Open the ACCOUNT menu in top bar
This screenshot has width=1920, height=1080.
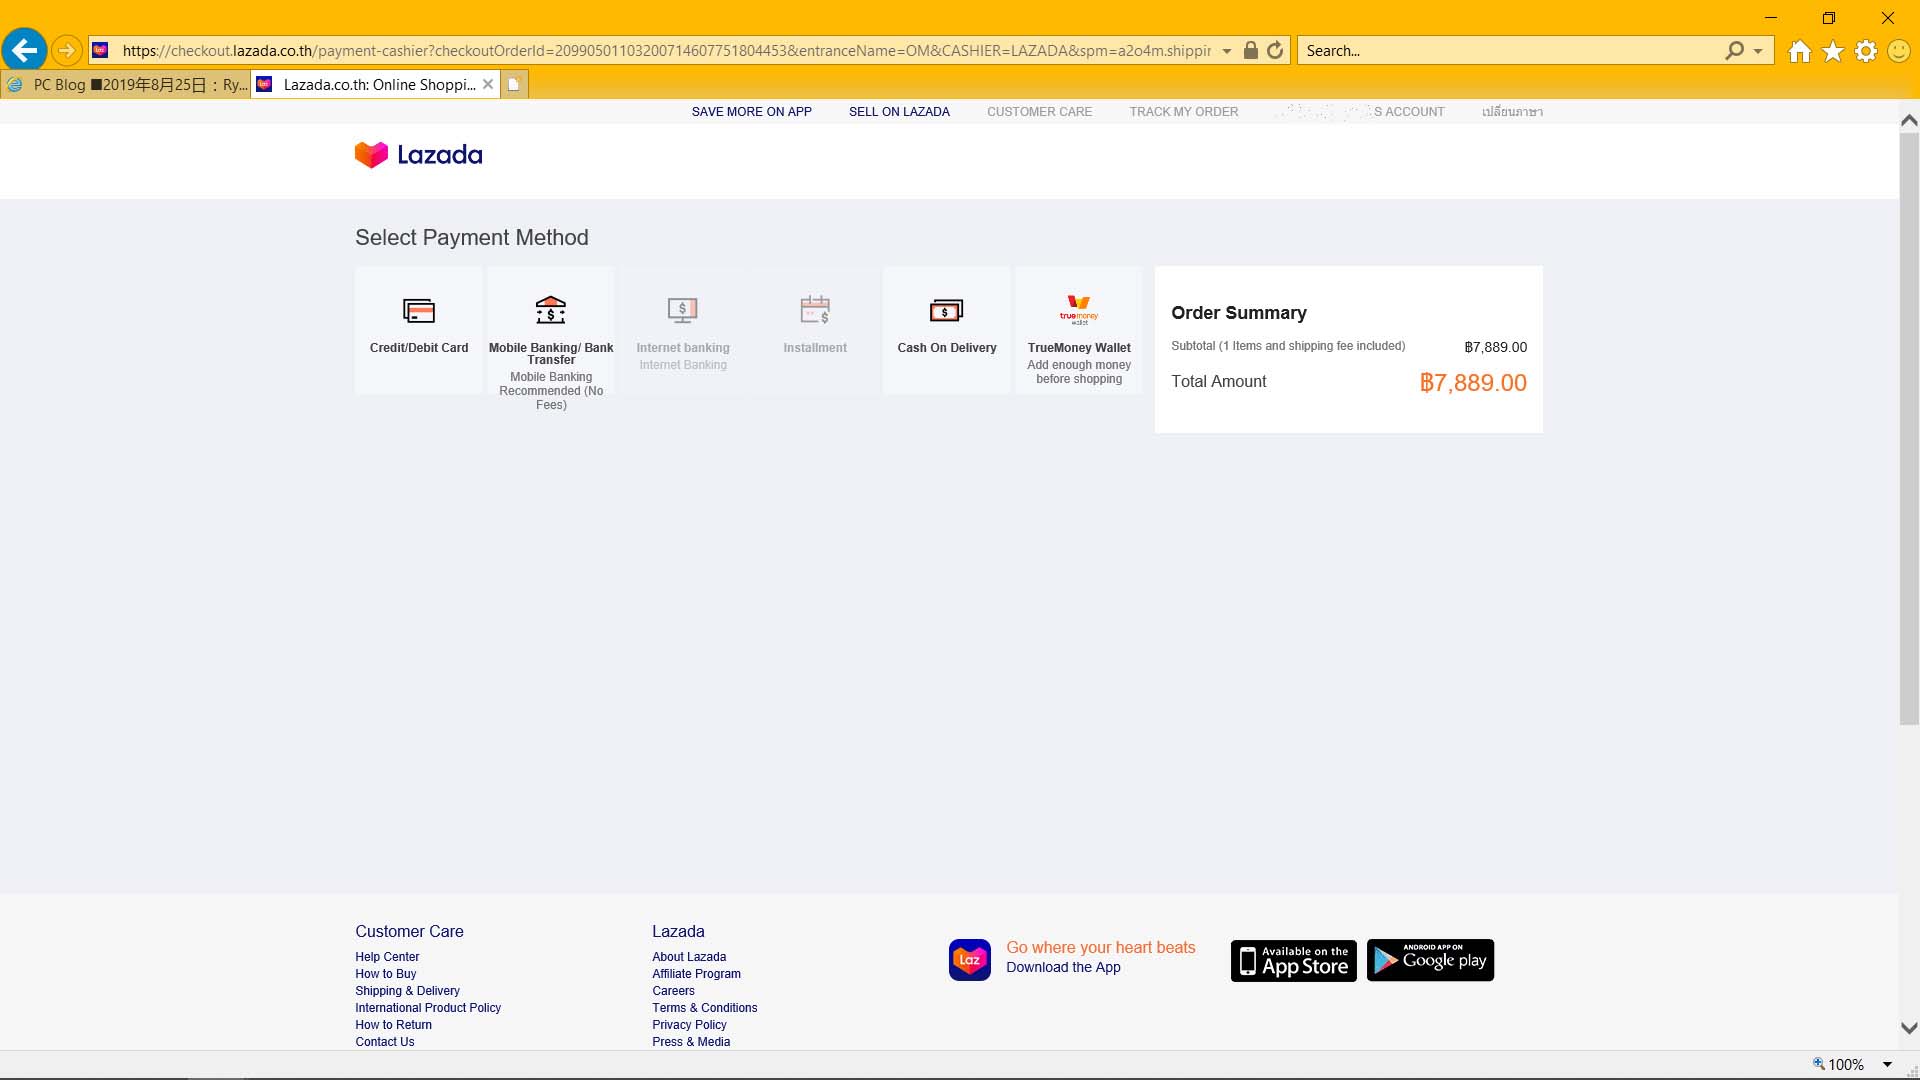[x=1360, y=112]
